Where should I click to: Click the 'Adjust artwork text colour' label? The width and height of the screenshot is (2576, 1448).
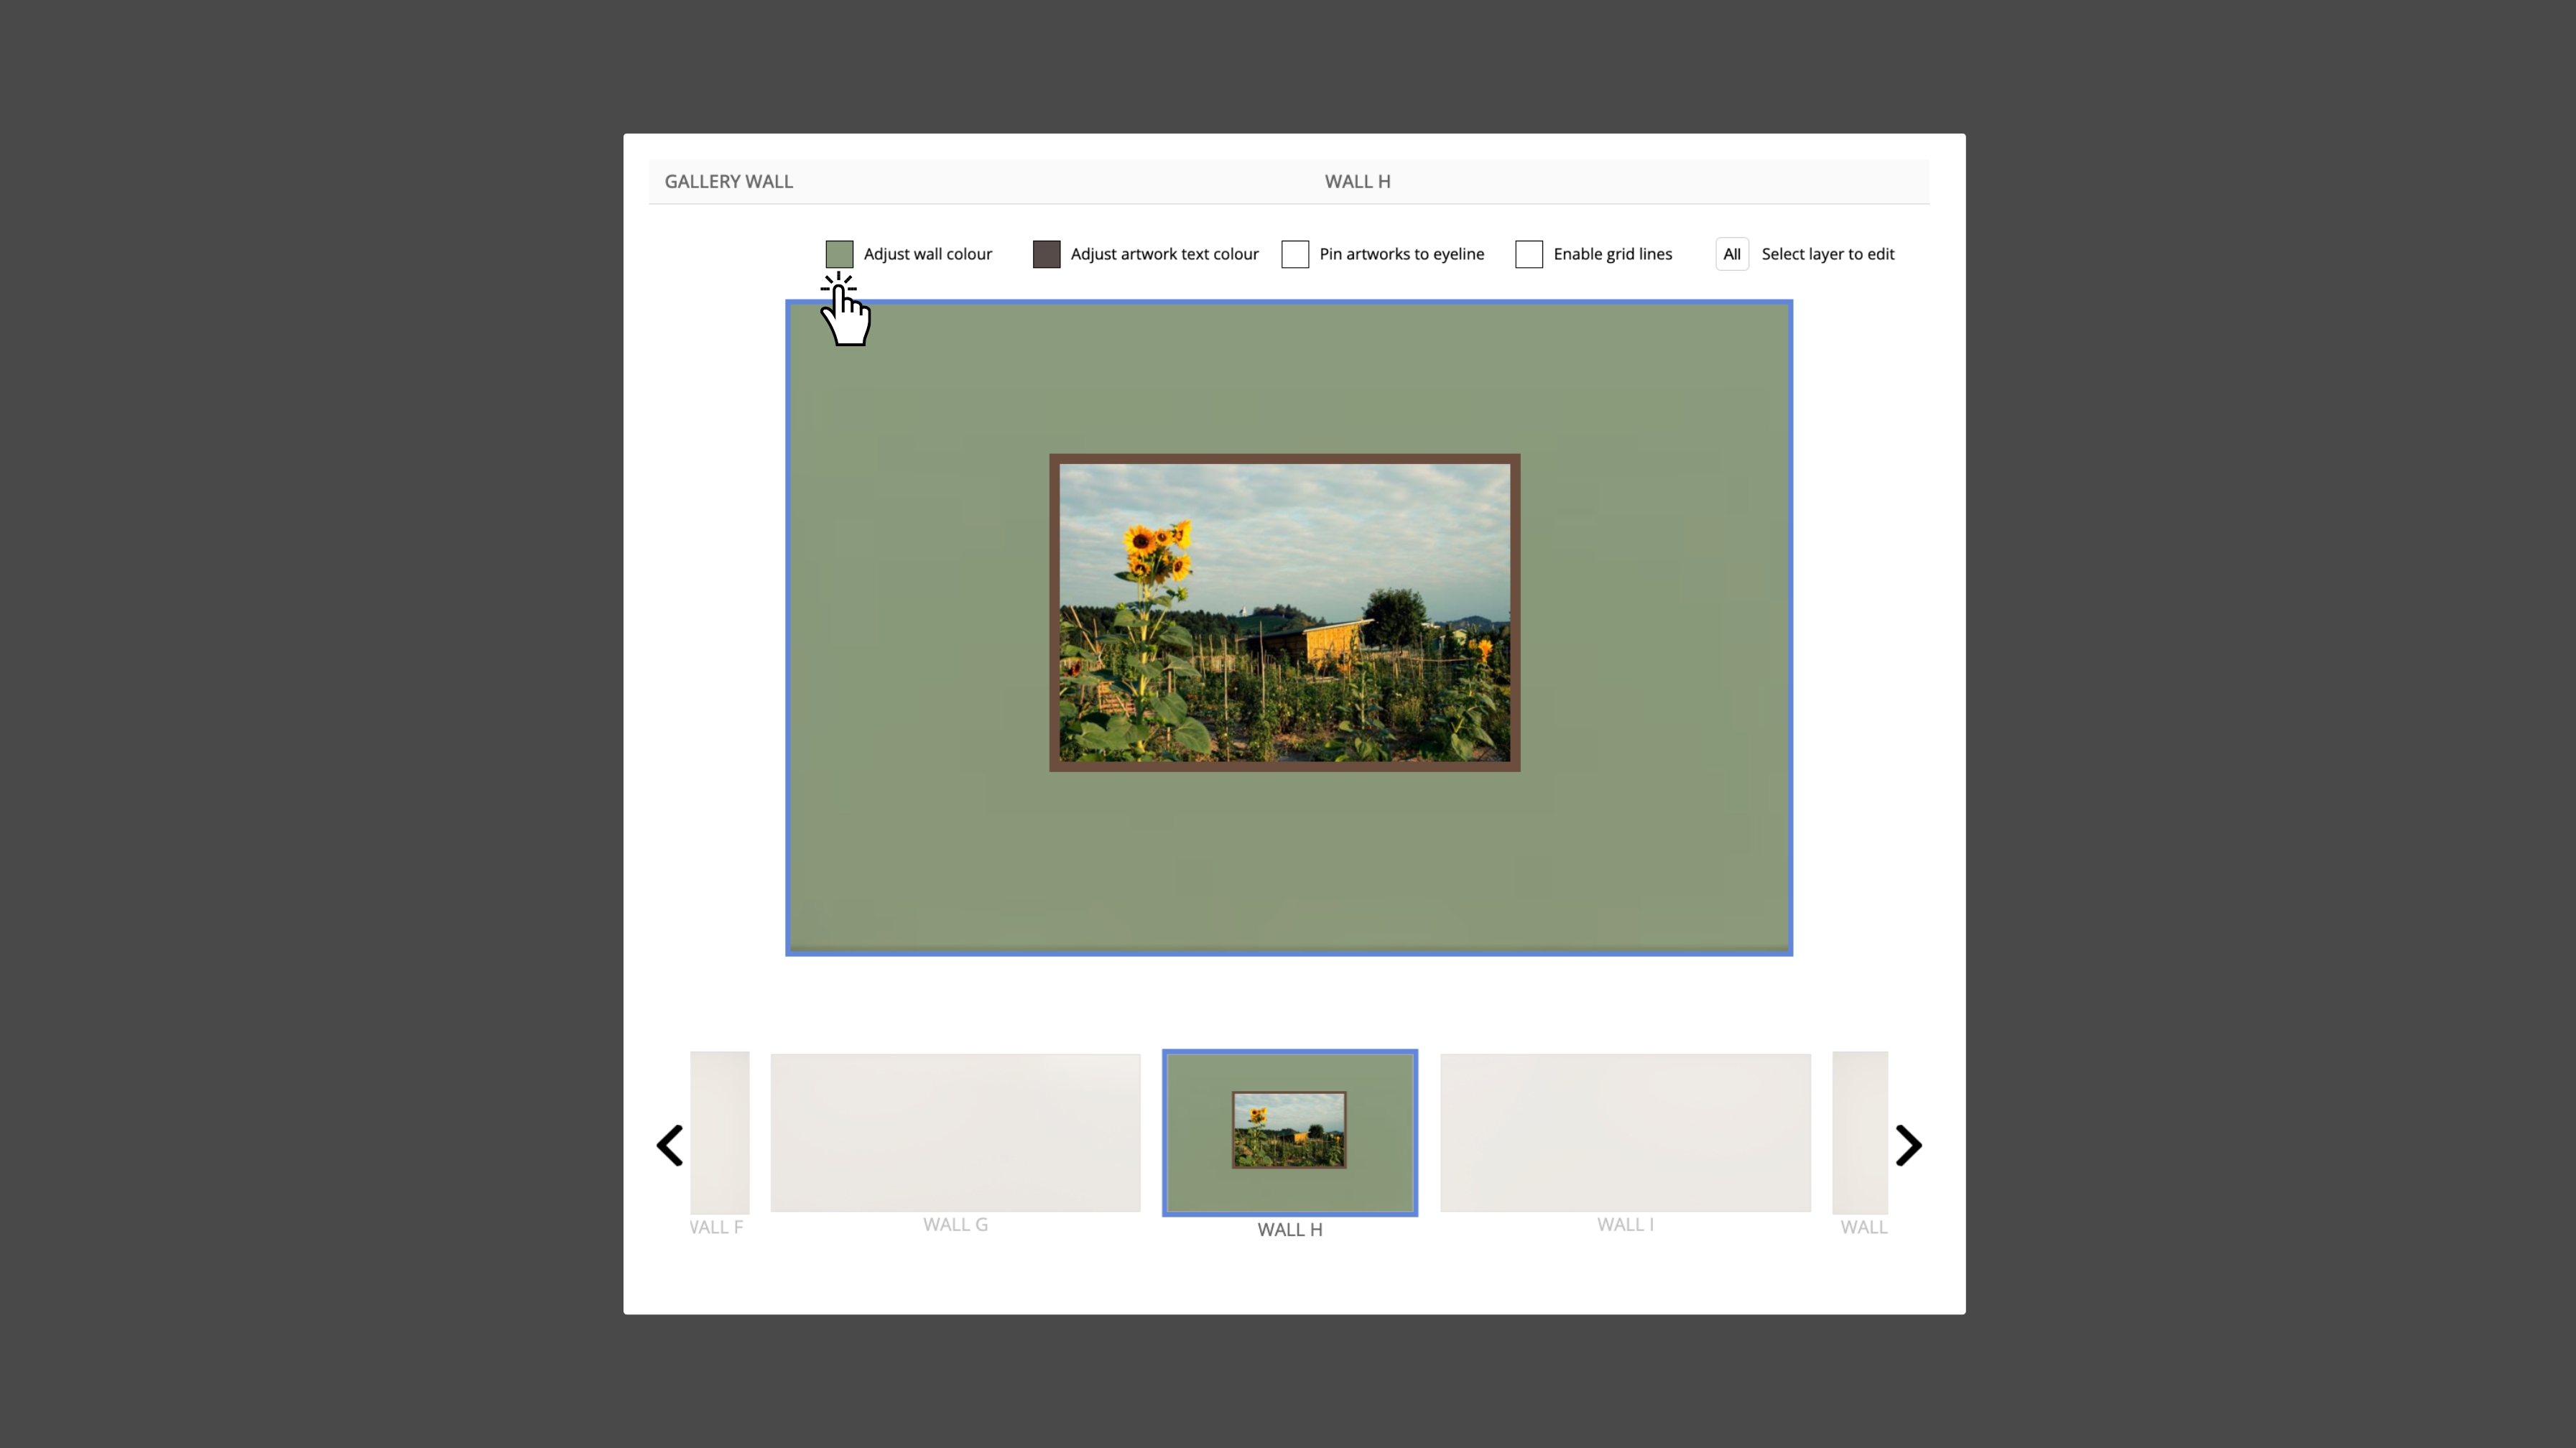[x=1164, y=254]
